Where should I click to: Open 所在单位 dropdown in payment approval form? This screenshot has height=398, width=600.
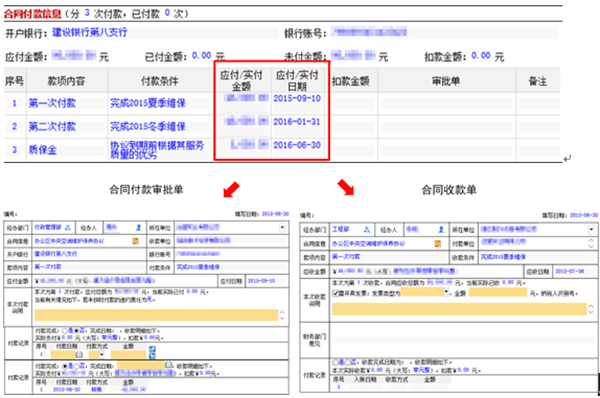coord(282,228)
